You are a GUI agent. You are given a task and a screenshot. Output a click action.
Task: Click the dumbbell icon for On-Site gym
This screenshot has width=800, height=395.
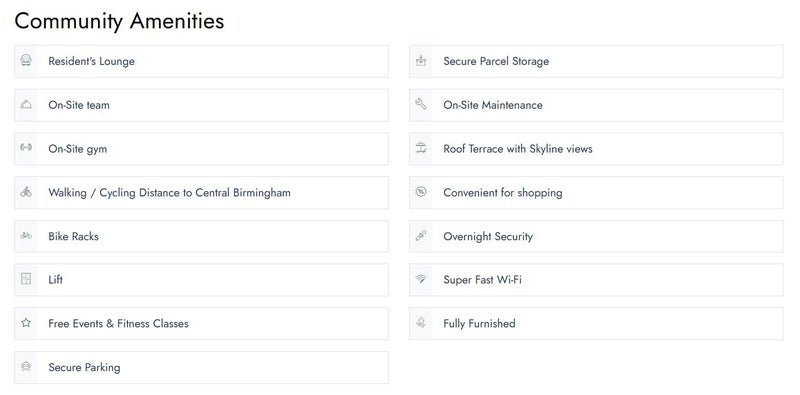tap(26, 147)
